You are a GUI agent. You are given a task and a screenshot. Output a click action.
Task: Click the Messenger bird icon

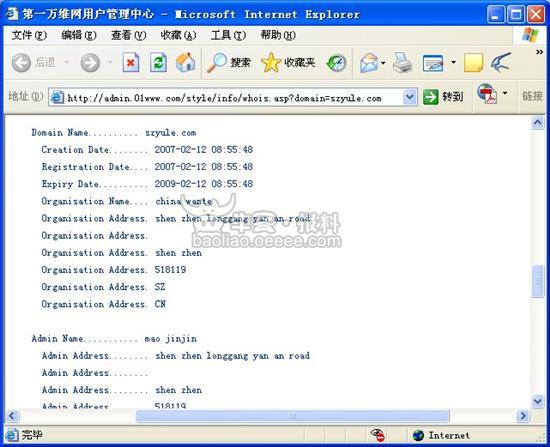[501, 63]
